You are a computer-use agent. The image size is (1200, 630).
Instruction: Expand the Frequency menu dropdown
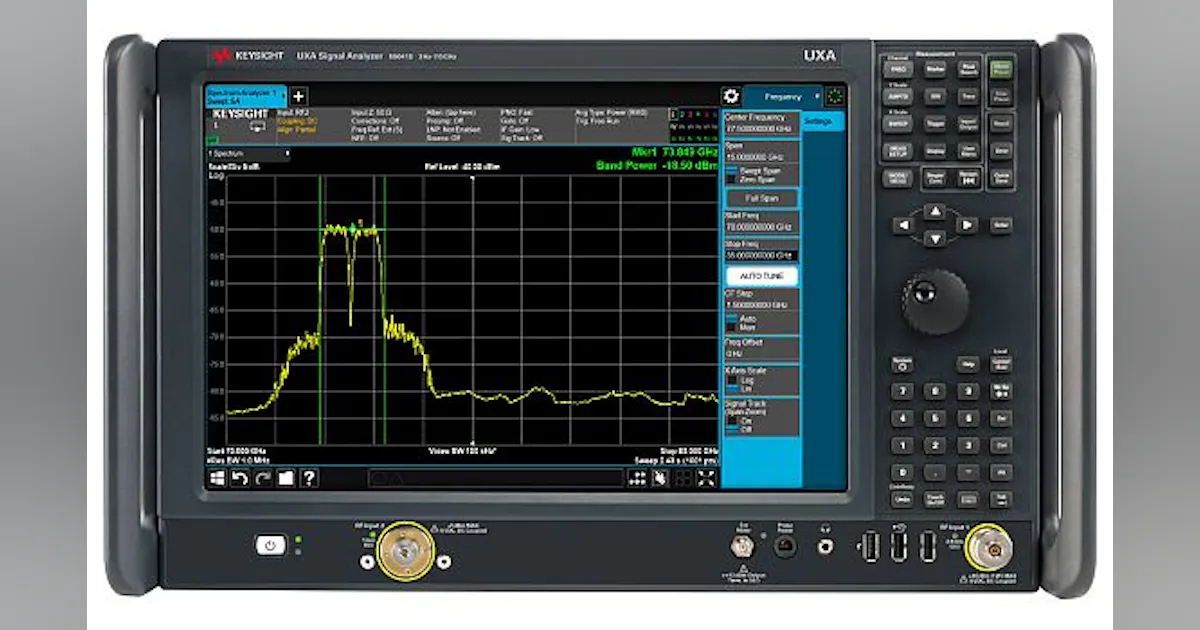pos(783,96)
